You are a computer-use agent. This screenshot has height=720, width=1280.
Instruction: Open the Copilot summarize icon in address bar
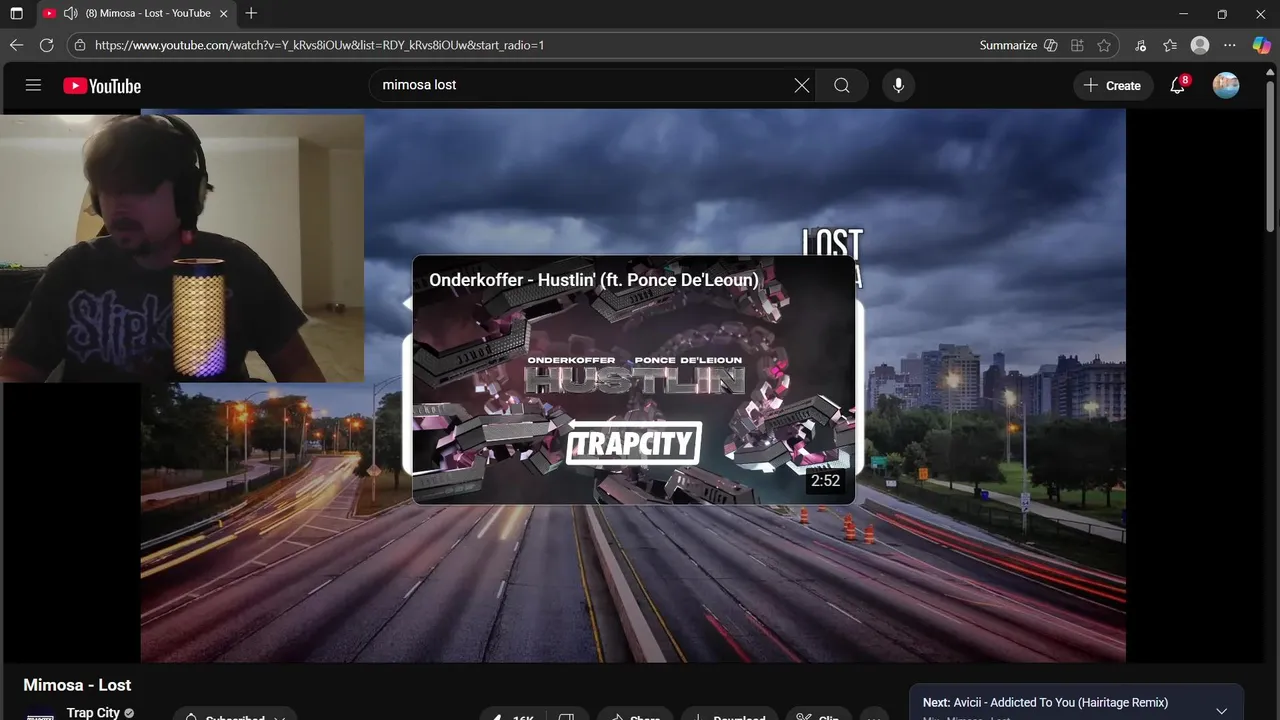point(1050,45)
